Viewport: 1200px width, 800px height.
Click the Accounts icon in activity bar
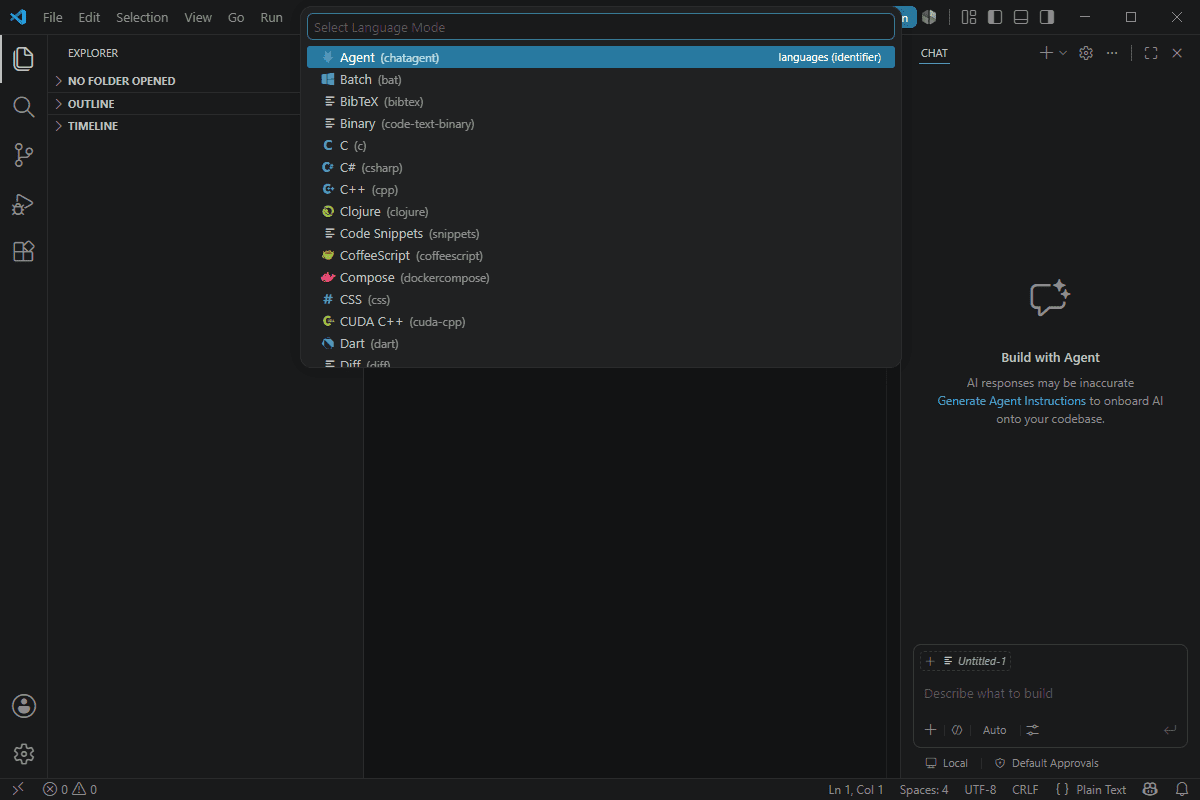click(24, 706)
